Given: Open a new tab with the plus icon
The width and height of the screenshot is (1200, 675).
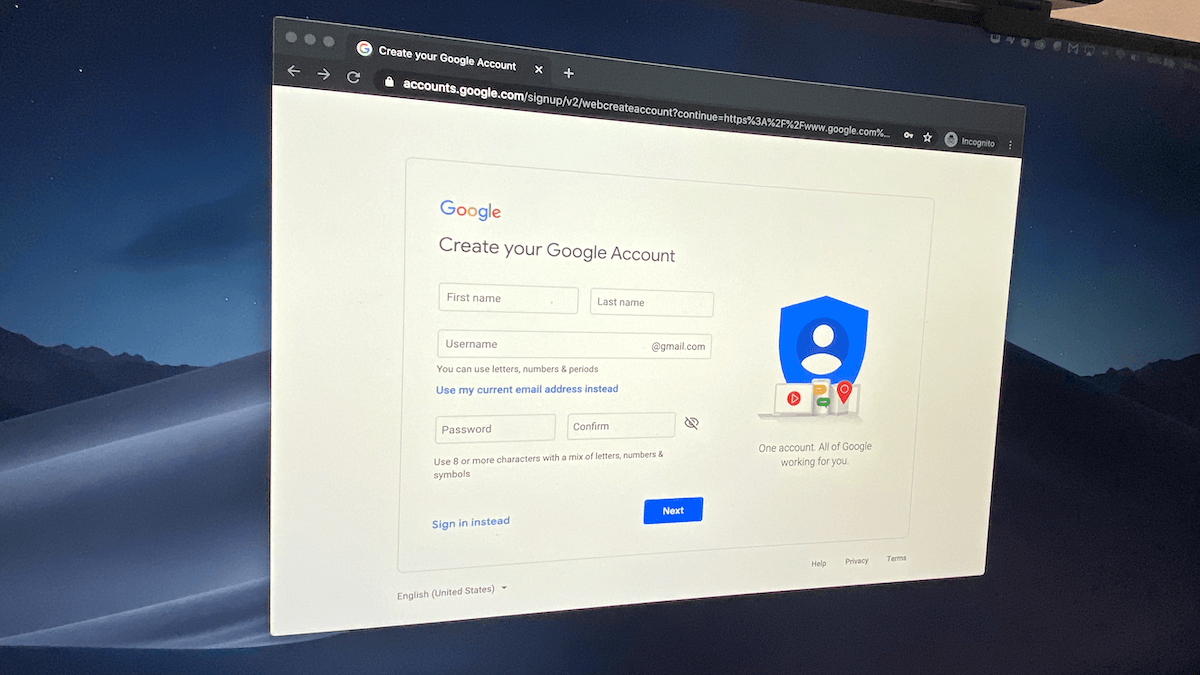Looking at the screenshot, I should point(568,73).
